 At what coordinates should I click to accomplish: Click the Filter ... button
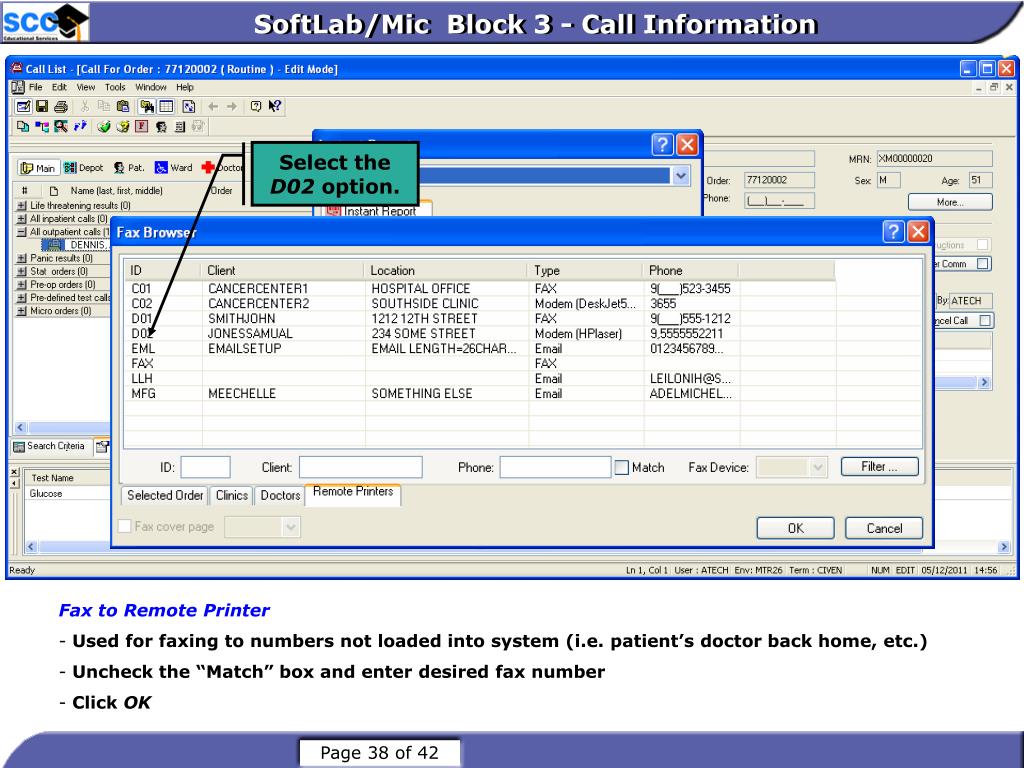pyautogui.click(x=880, y=467)
